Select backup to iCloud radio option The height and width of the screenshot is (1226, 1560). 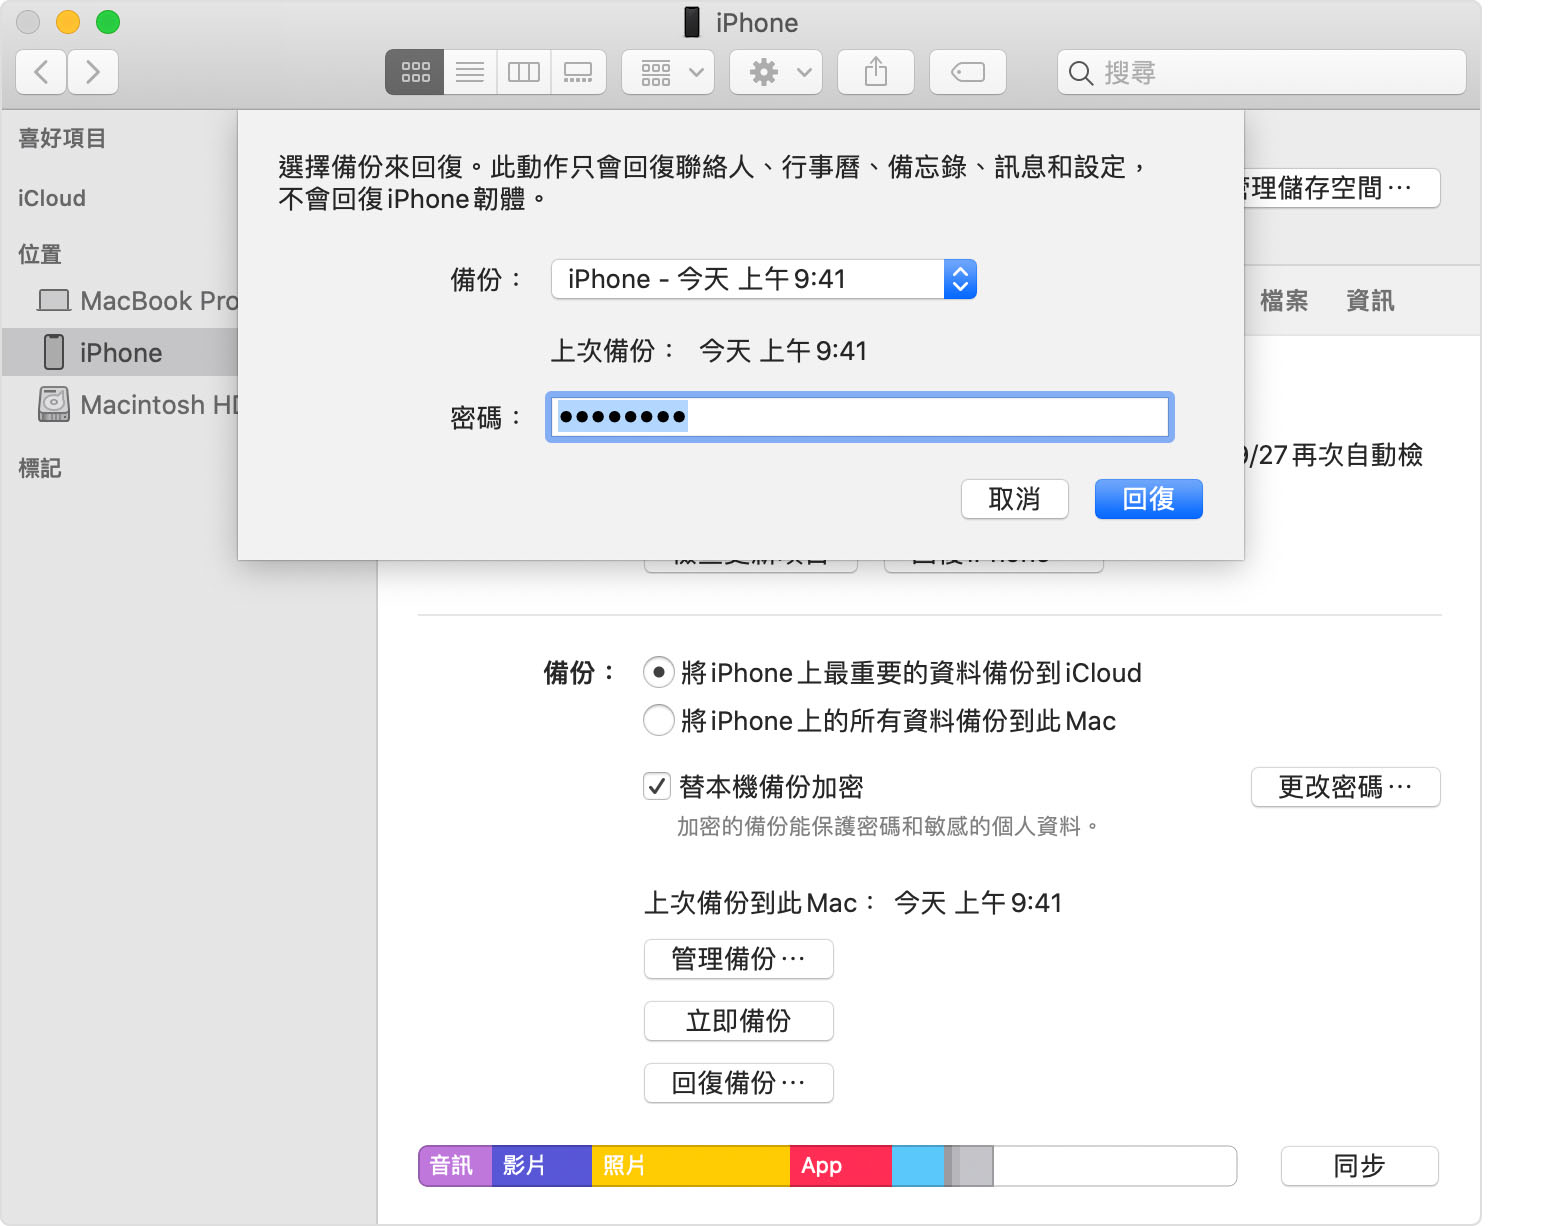[x=658, y=673]
